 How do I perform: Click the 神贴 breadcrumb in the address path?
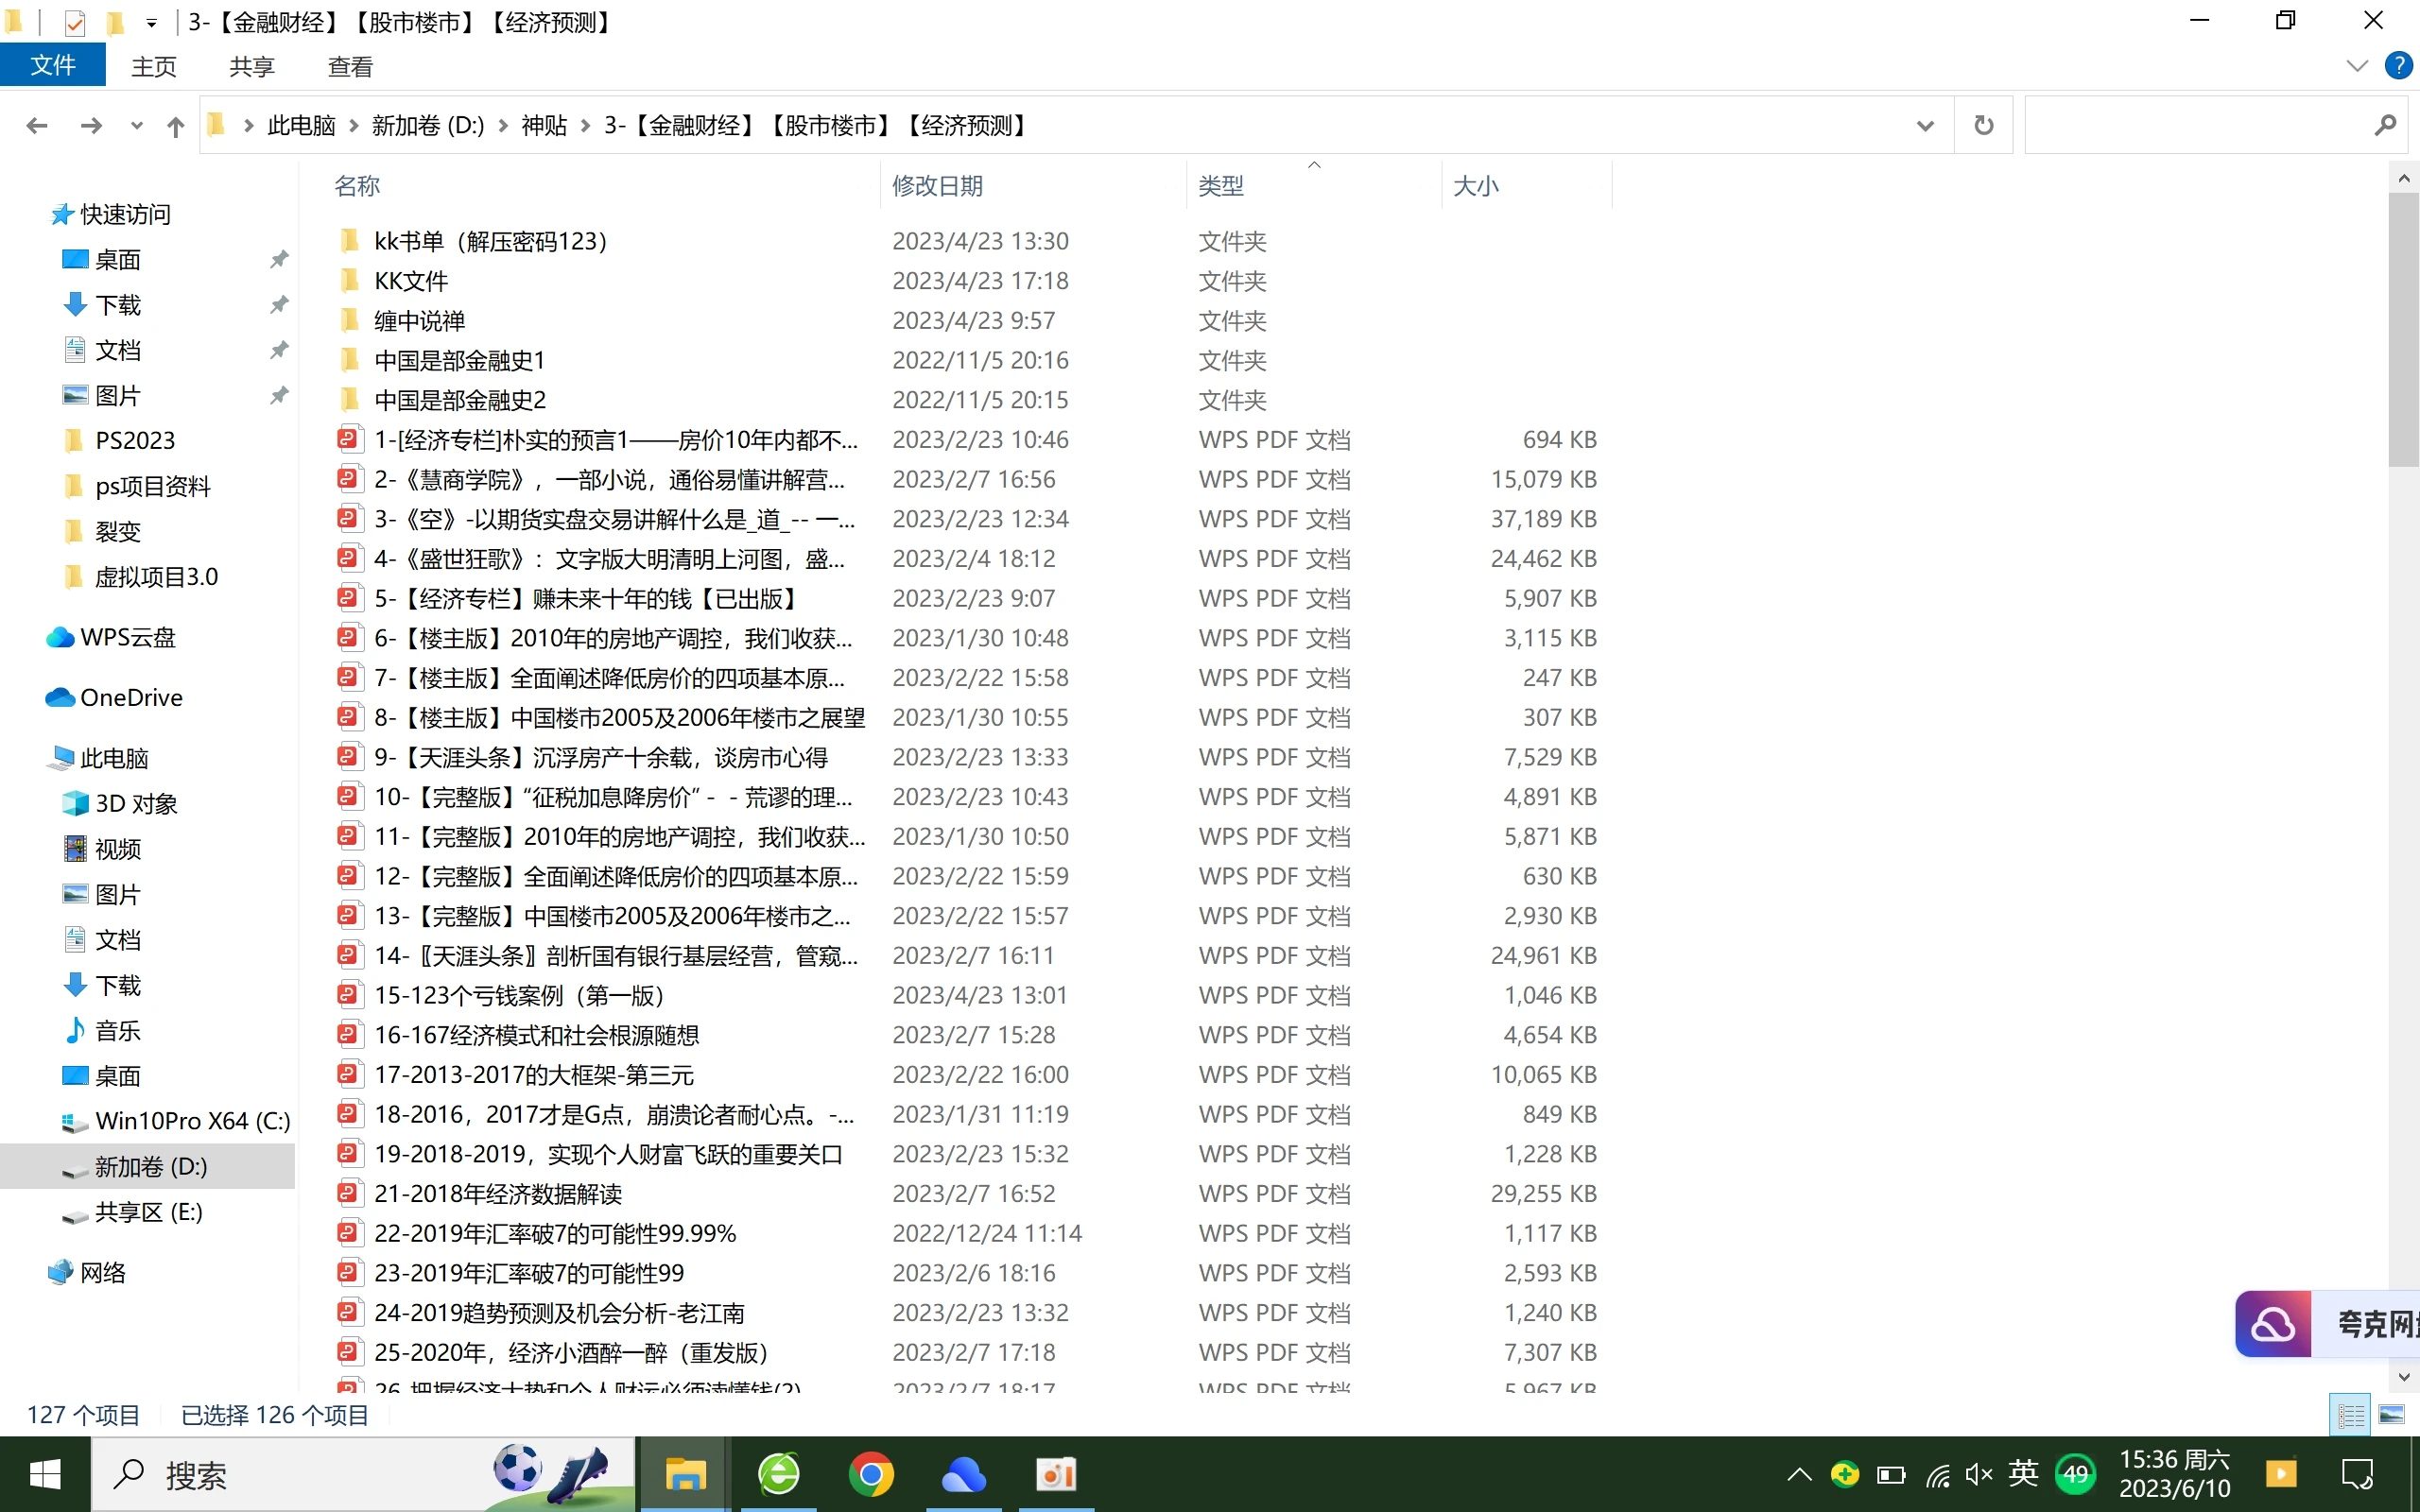[x=544, y=126]
